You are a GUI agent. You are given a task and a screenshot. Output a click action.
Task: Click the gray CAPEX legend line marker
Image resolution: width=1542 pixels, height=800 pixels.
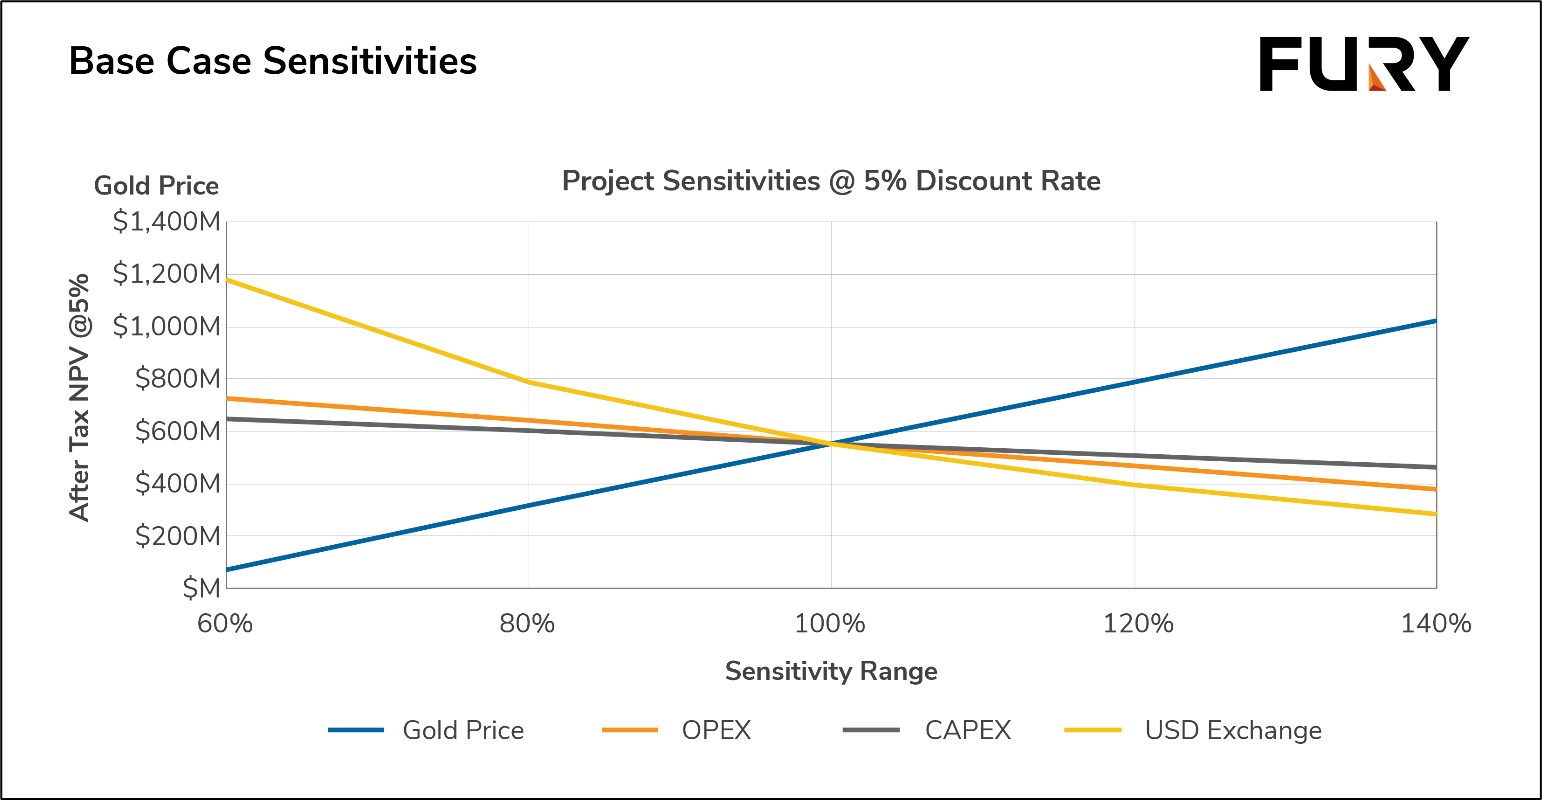(x=871, y=731)
